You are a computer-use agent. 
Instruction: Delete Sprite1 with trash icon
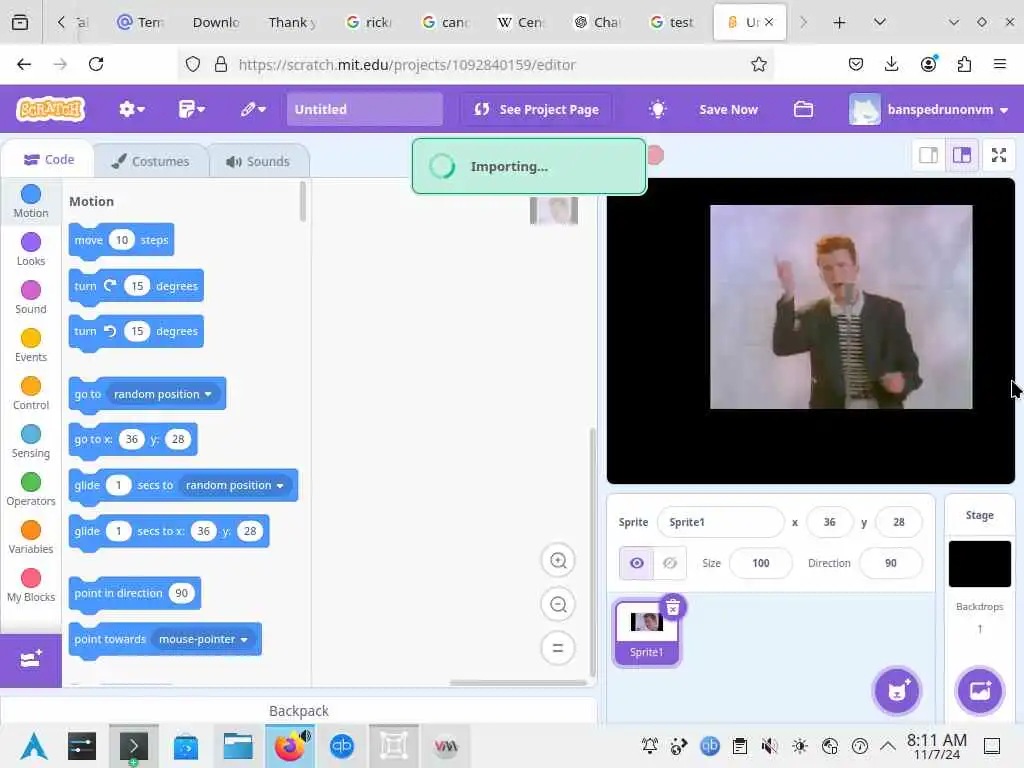click(673, 607)
